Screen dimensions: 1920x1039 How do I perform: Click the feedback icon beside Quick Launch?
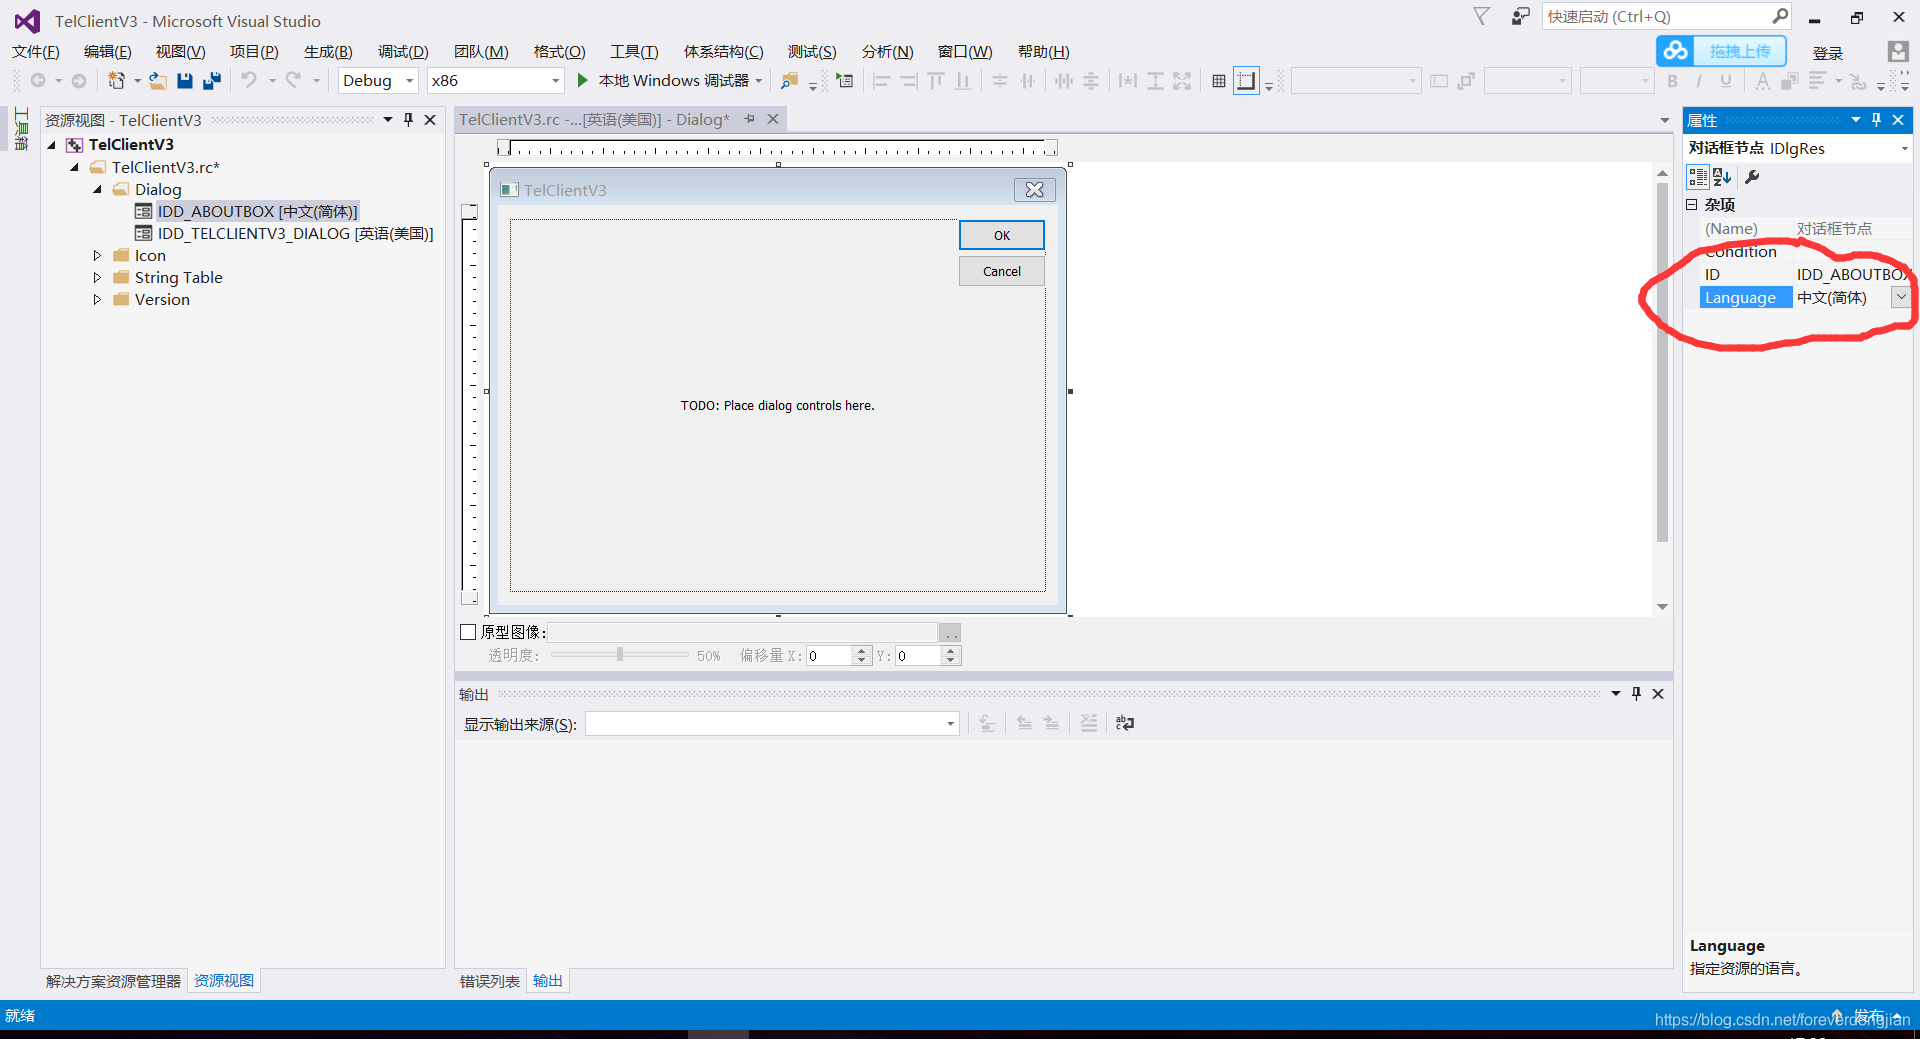pyautogui.click(x=1520, y=16)
